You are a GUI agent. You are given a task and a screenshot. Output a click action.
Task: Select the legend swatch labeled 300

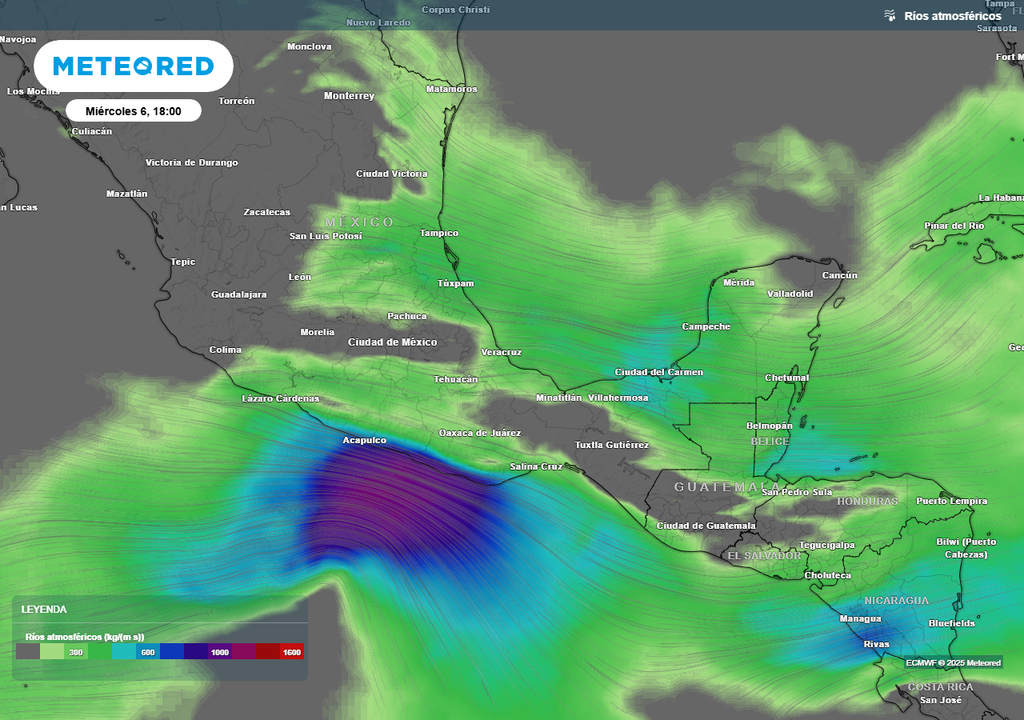tap(75, 652)
